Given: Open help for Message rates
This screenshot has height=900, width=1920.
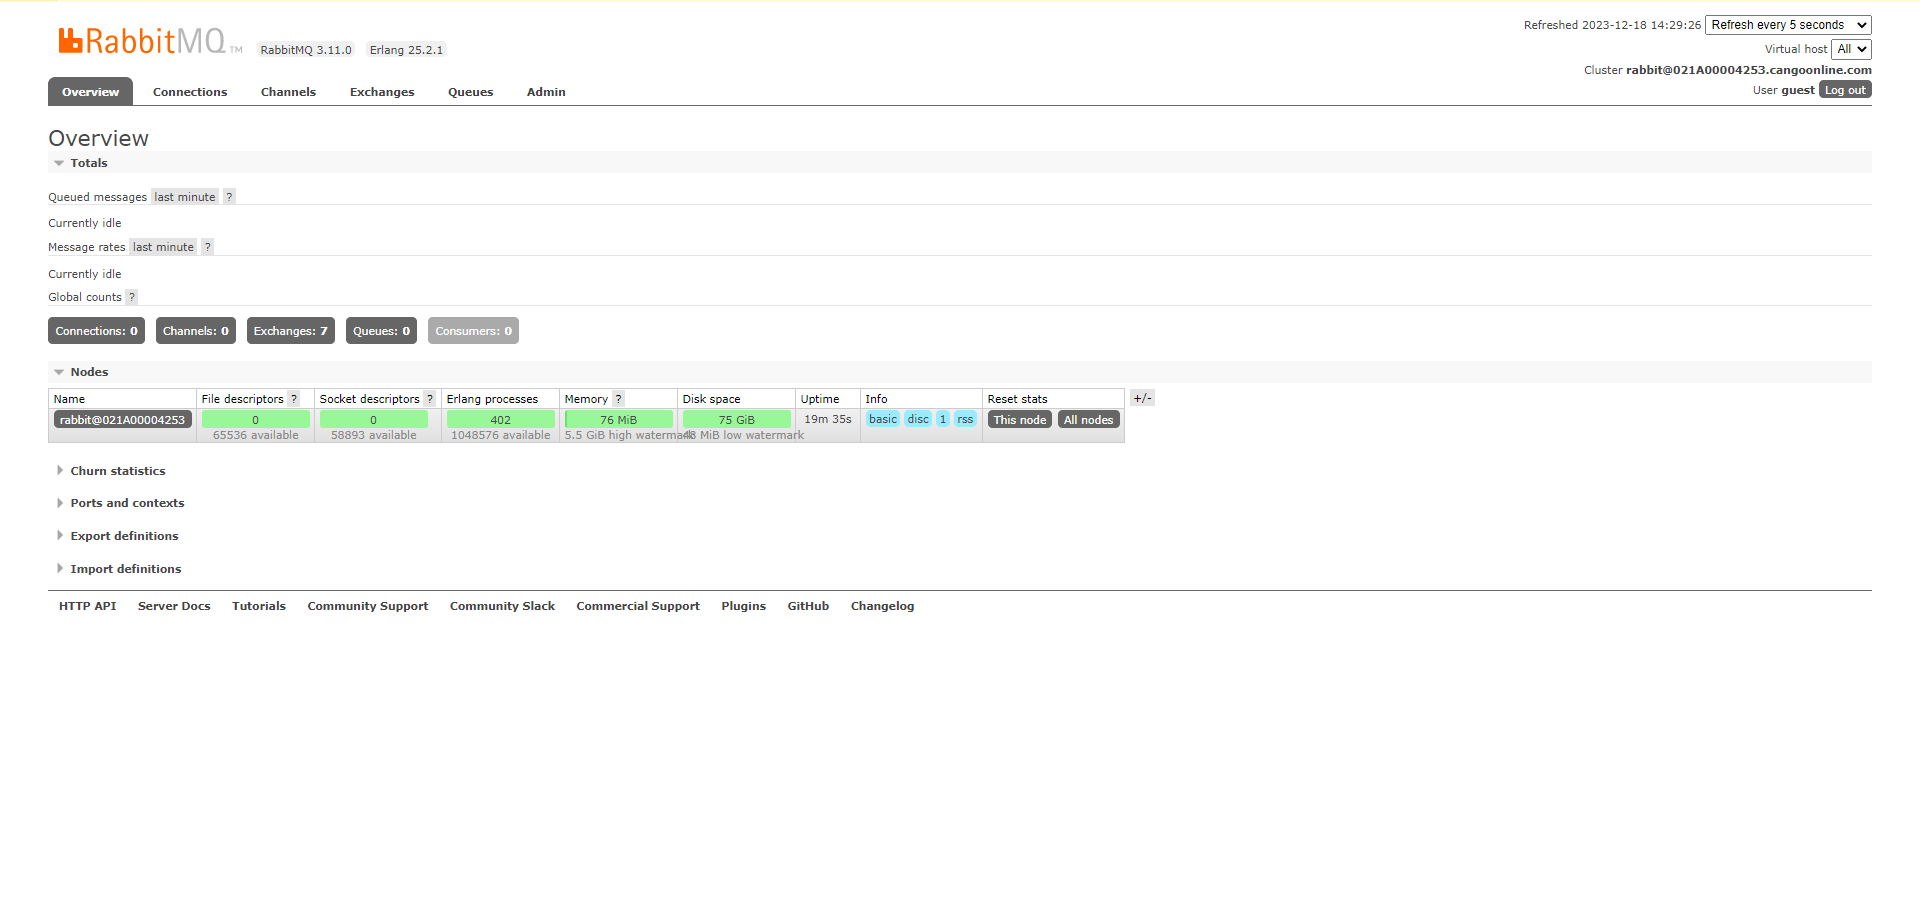Looking at the screenshot, I should 208,247.
